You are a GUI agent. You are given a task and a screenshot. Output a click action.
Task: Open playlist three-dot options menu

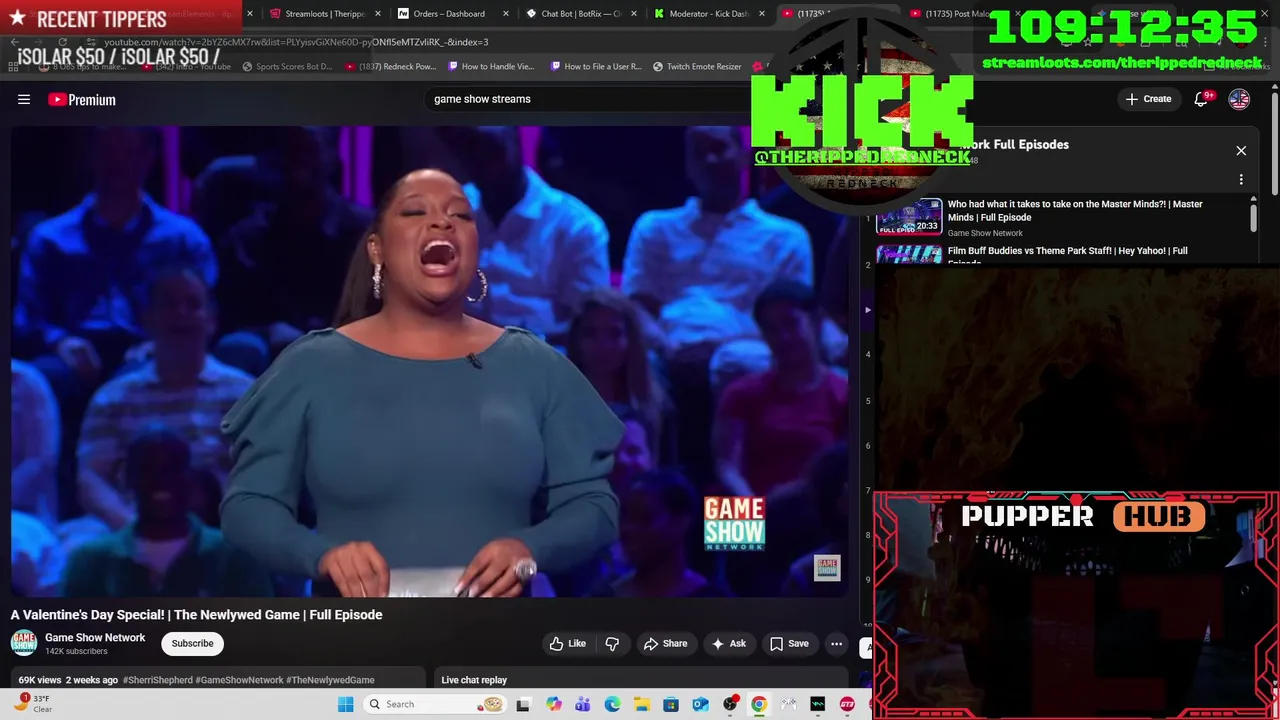point(1241,180)
